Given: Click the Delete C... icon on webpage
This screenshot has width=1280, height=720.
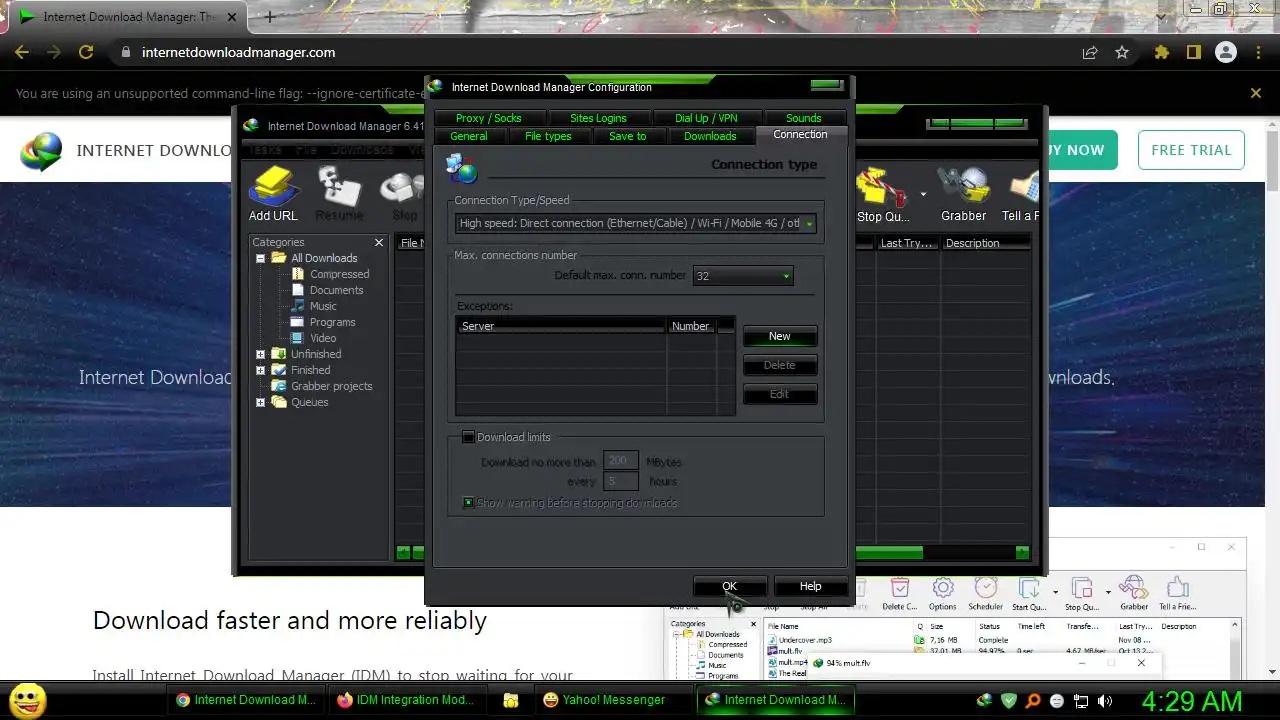Looking at the screenshot, I should [899, 593].
